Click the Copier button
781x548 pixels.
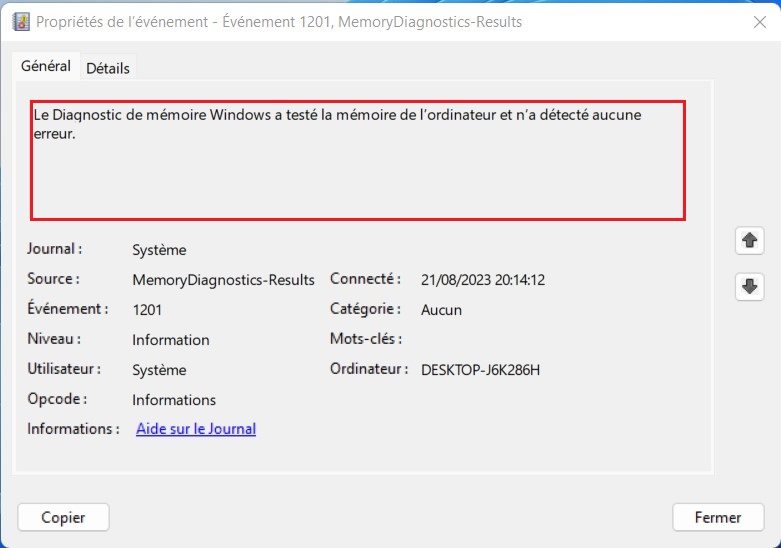point(63,517)
